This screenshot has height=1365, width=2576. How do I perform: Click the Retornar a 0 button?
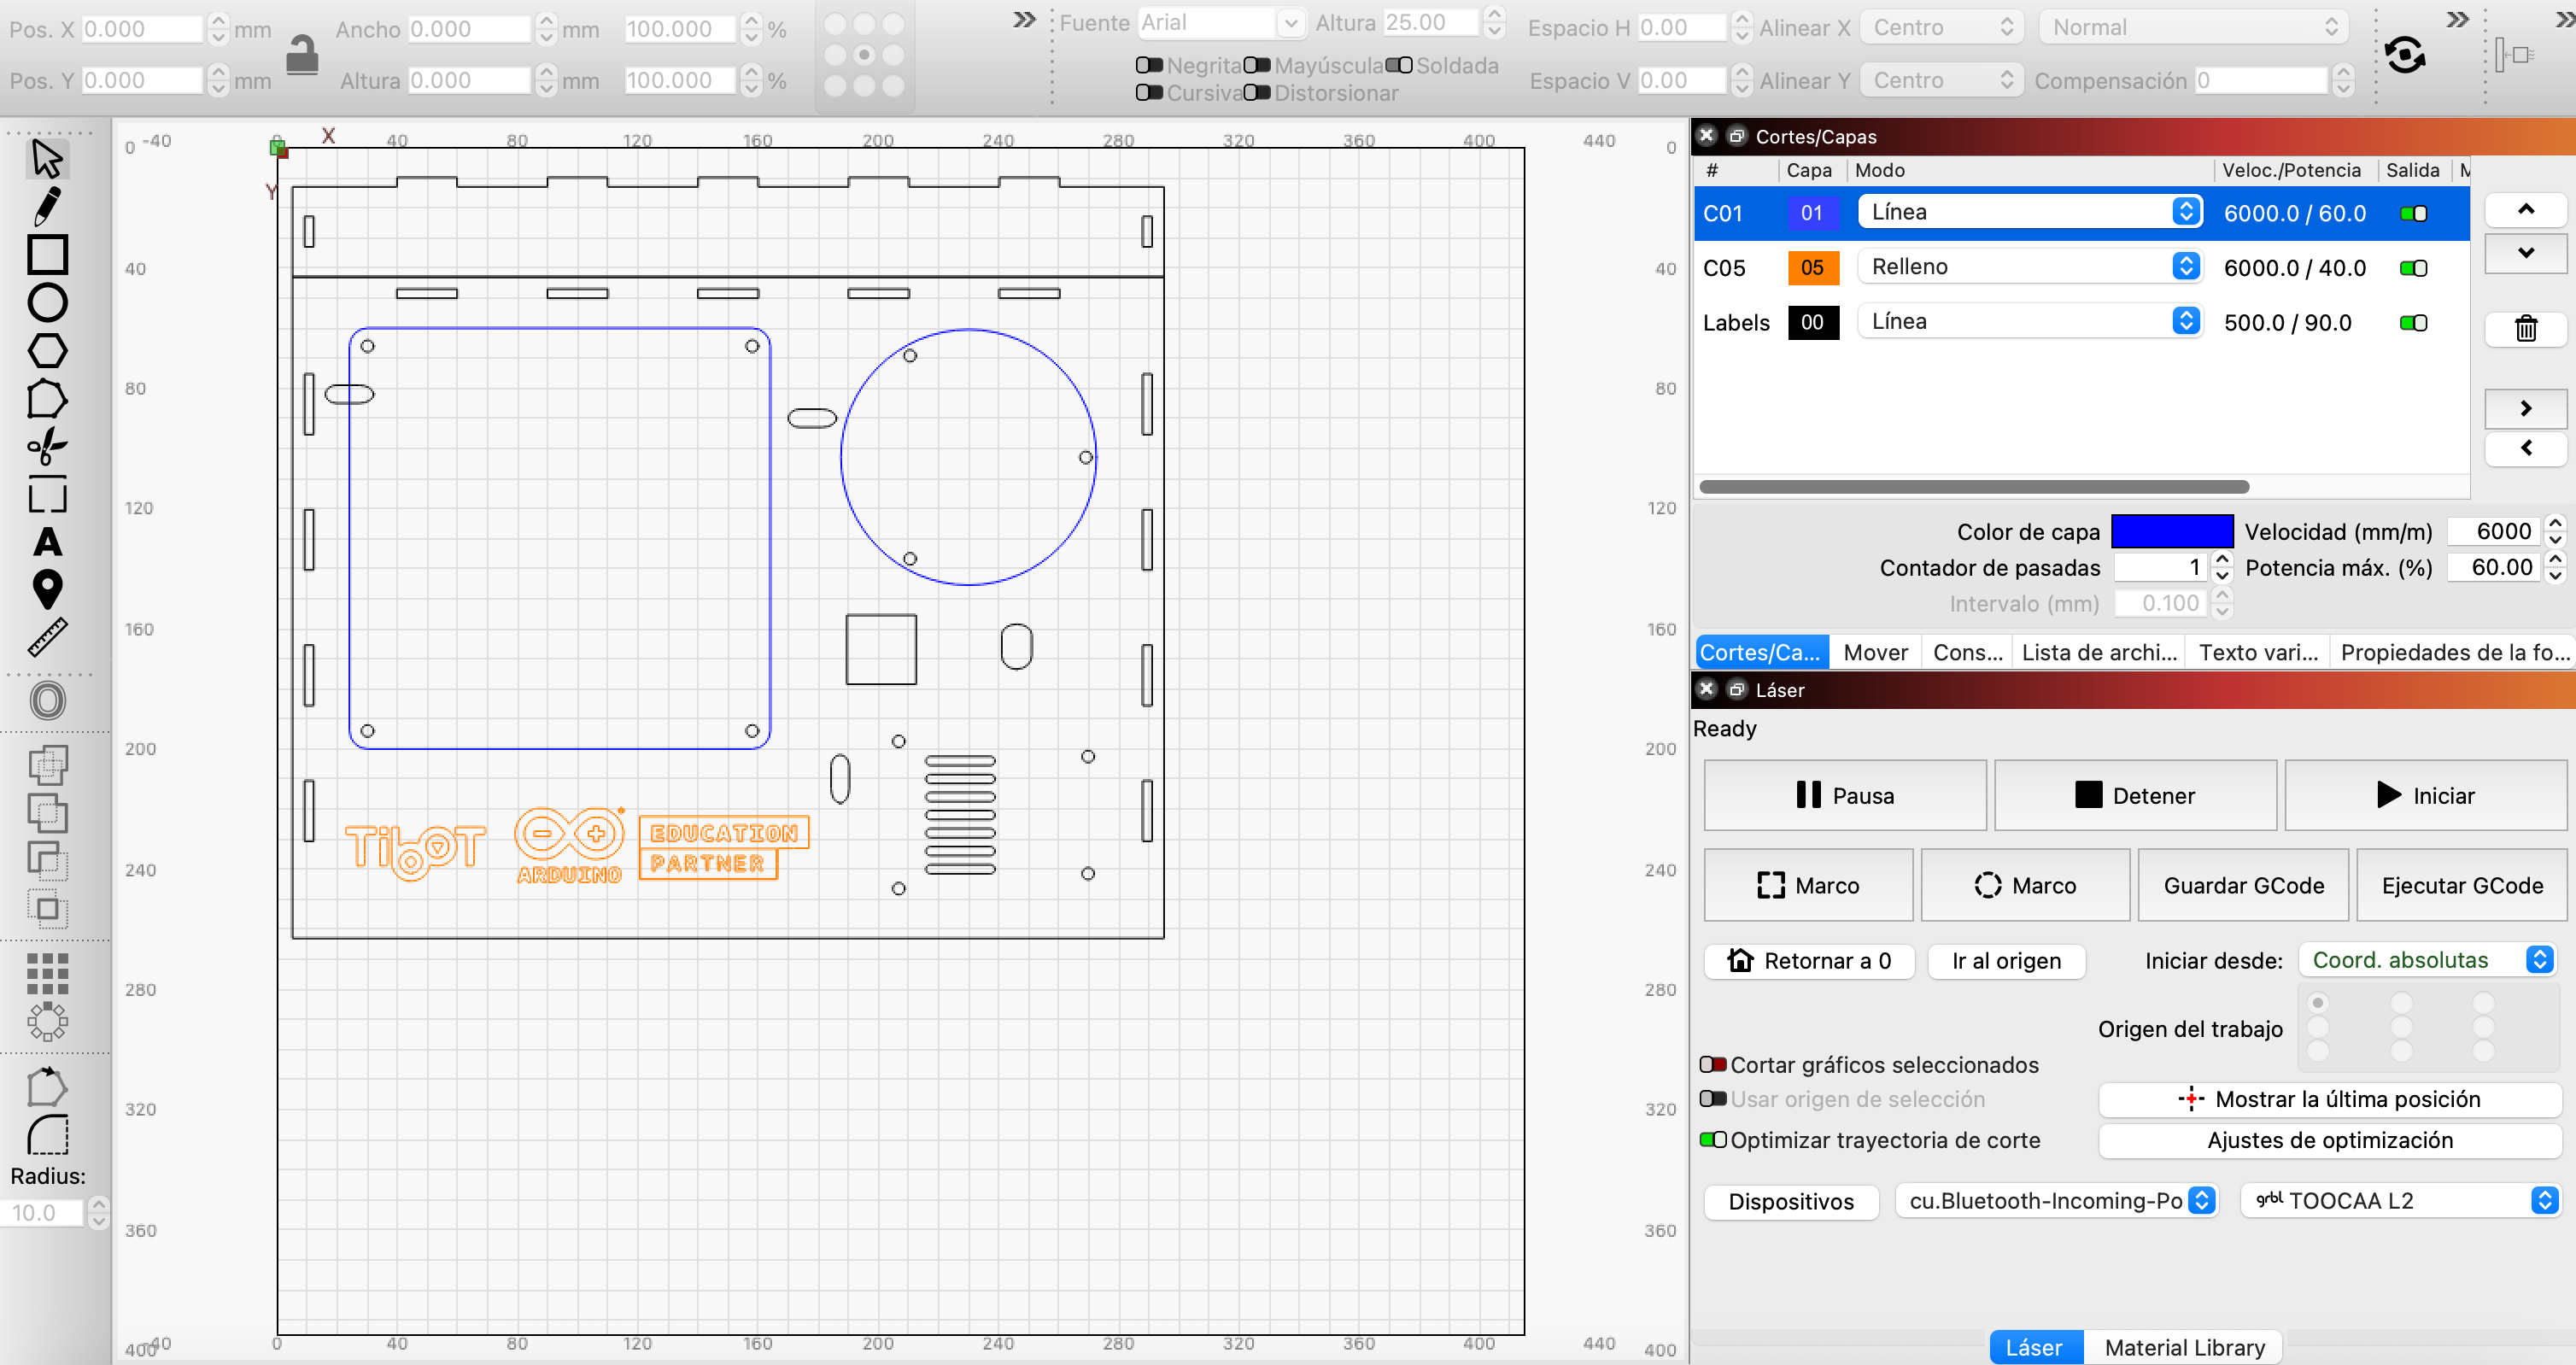click(1809, 961)
